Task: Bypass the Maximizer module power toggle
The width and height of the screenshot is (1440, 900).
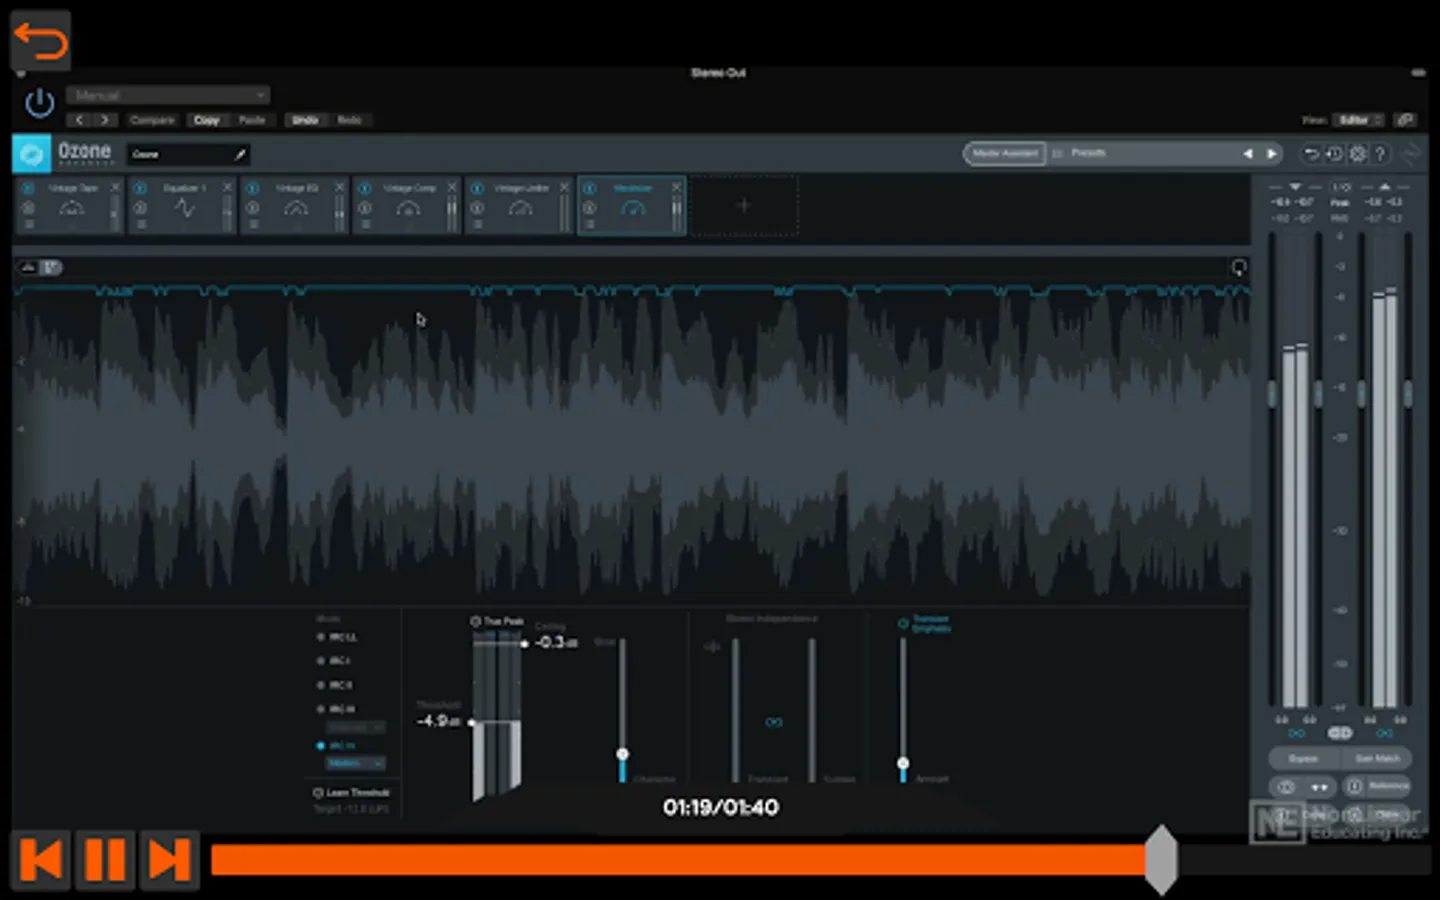Action: point(590,188)
